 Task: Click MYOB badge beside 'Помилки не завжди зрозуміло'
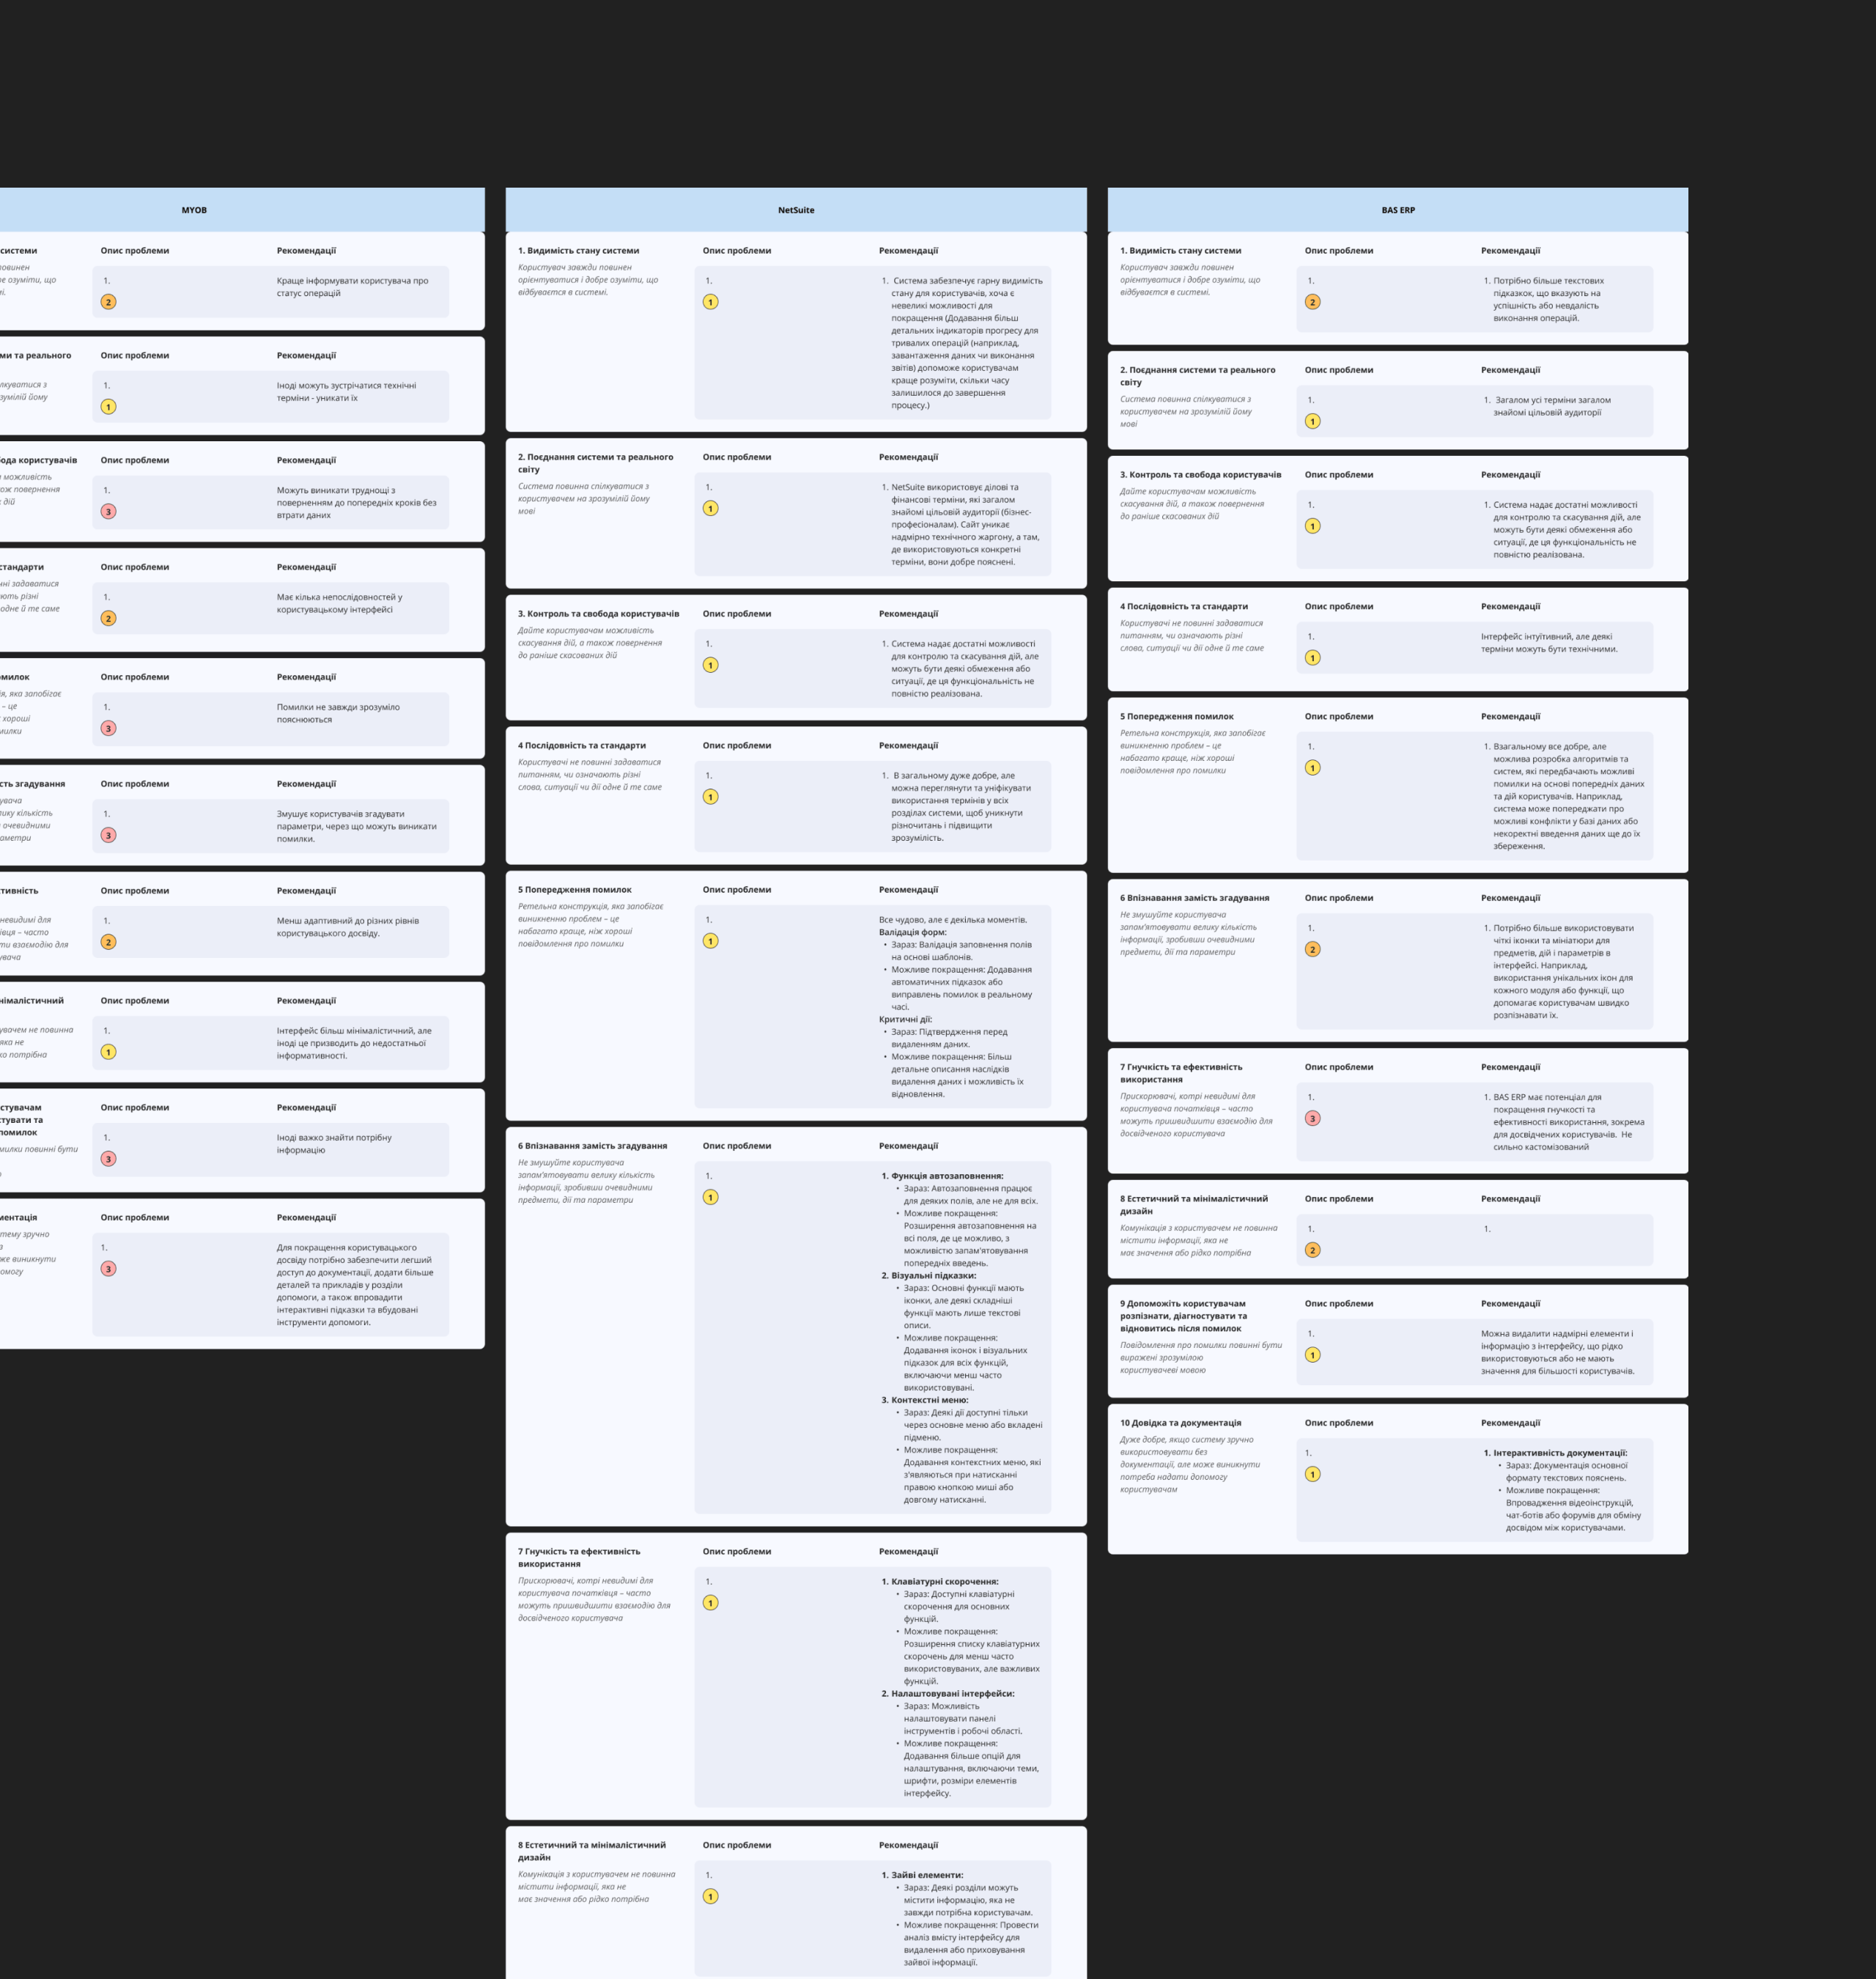click(x=108, y=729)
